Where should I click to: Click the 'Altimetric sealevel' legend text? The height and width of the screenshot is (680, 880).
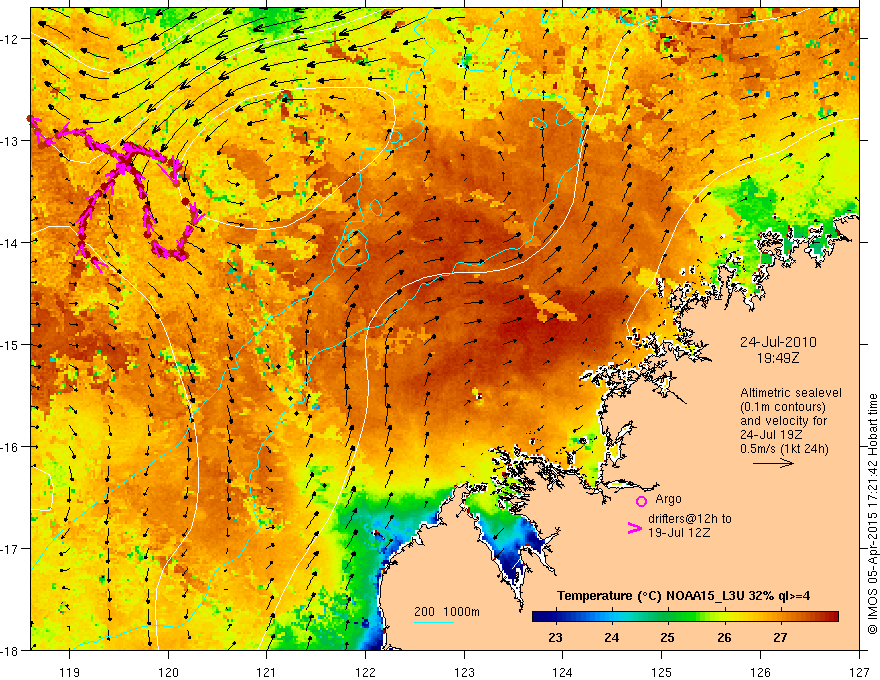(x=791, y=393)
